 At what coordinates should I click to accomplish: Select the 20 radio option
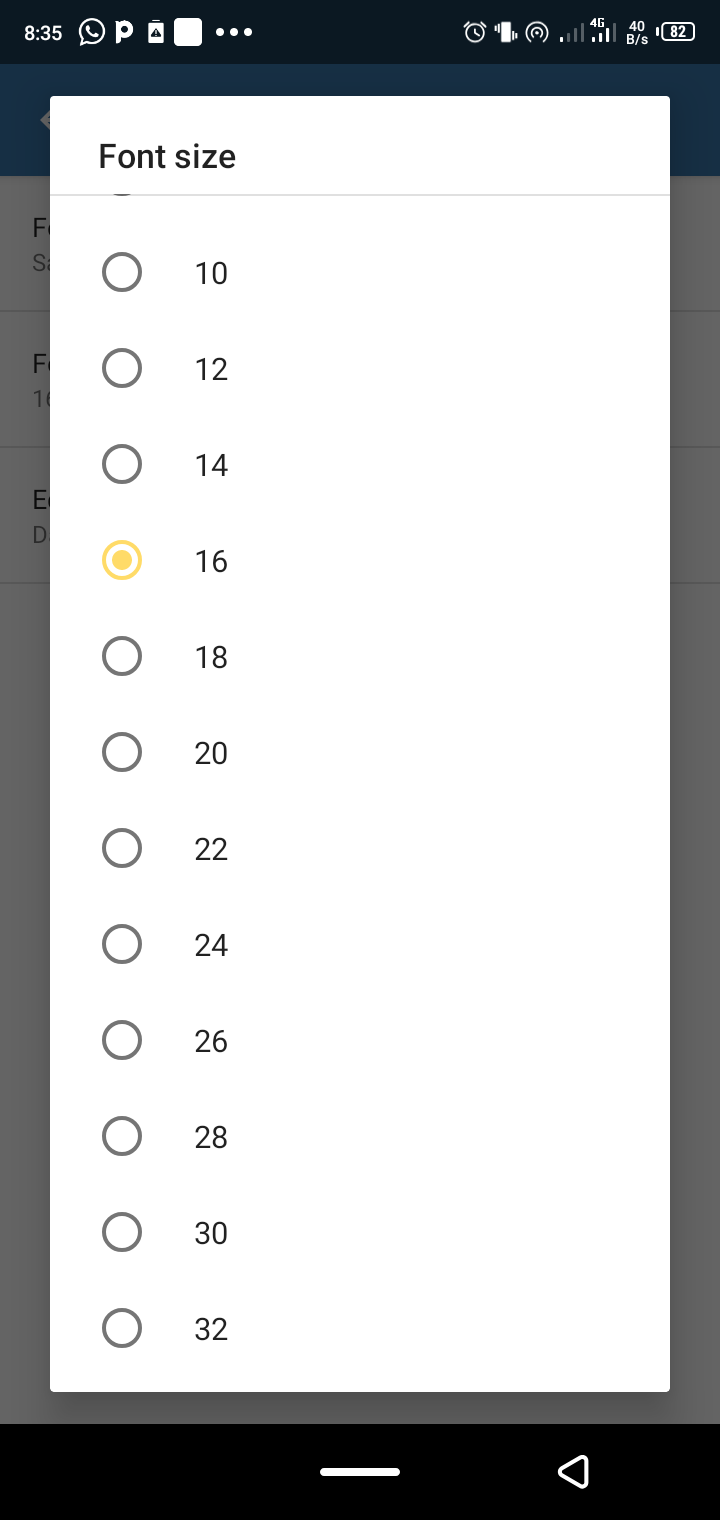coord(122,752)
